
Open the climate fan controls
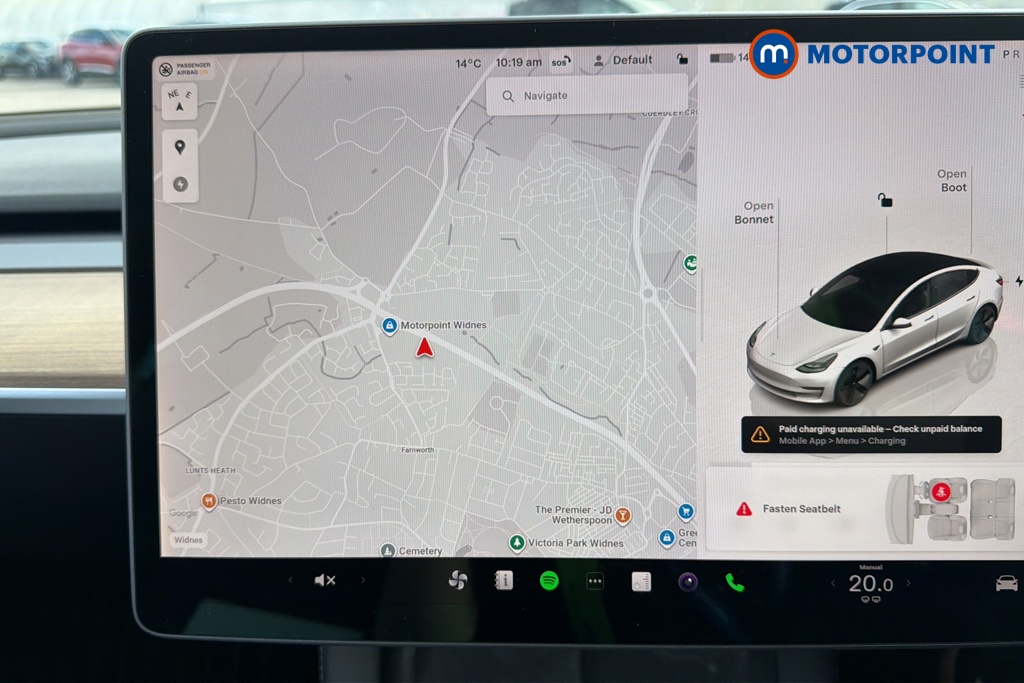coord(456,580)
